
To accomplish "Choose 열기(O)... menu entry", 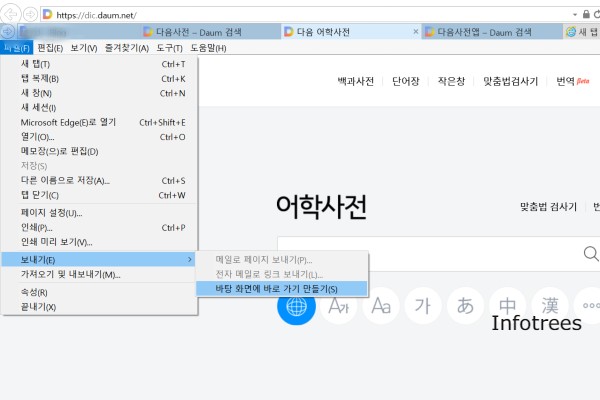I will point(99,137).
